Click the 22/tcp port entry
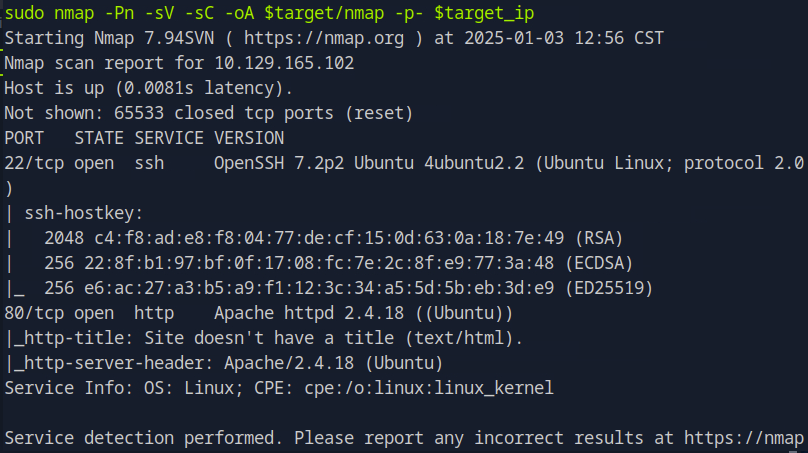Viewport: 808px width, 453px height. [29, 163]
